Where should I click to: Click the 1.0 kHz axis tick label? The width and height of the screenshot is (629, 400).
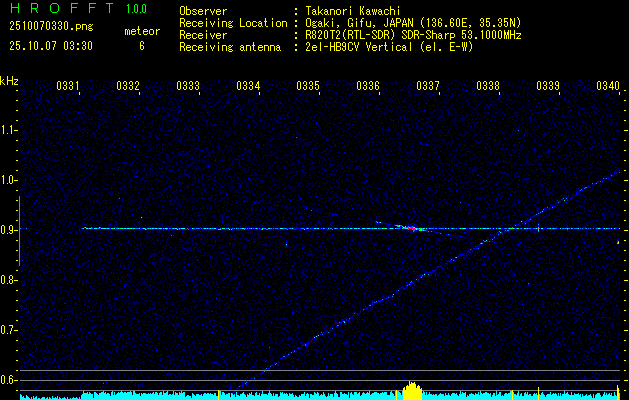[10, 180]
